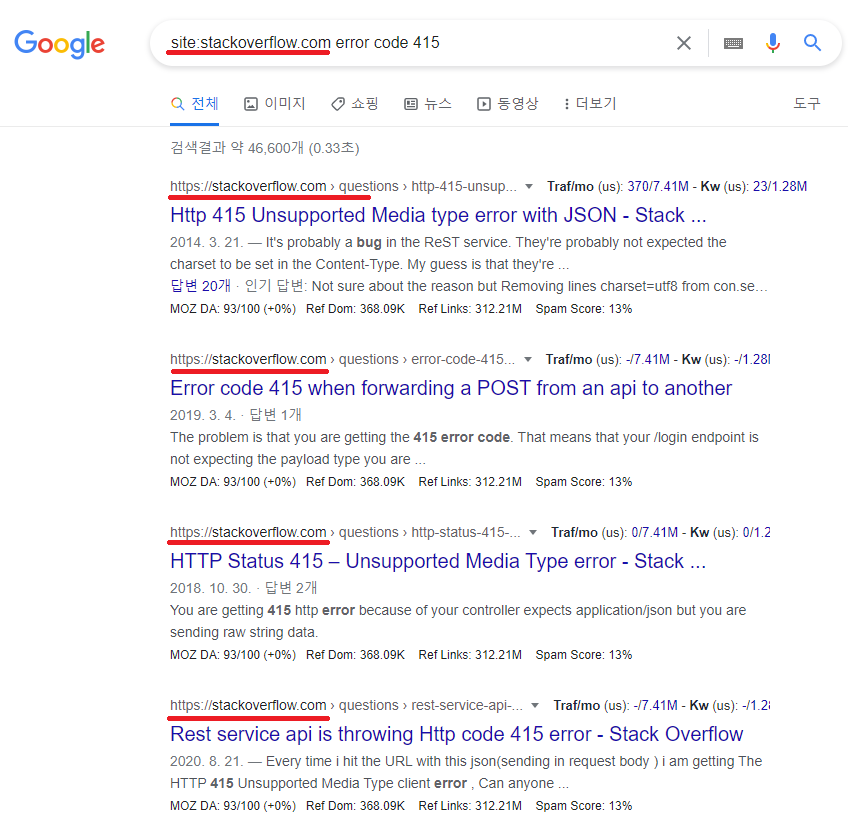The height and width of the screenshot is (839, 848).
Task: Open result 'Http 415 Unsupported Media type error with JSON'
Action: point(438,215)
